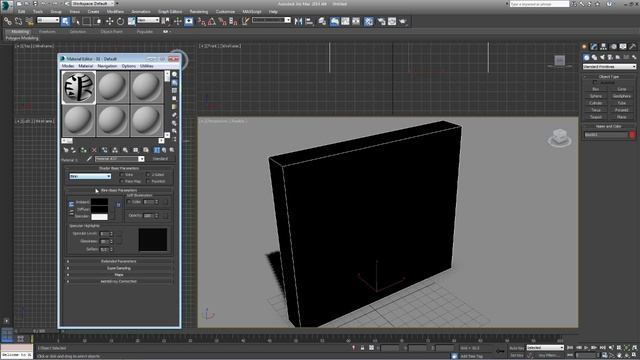Expand the SuperSampling rollout
The height and width of the screenshot is (360, 640).
click(118, 268)
